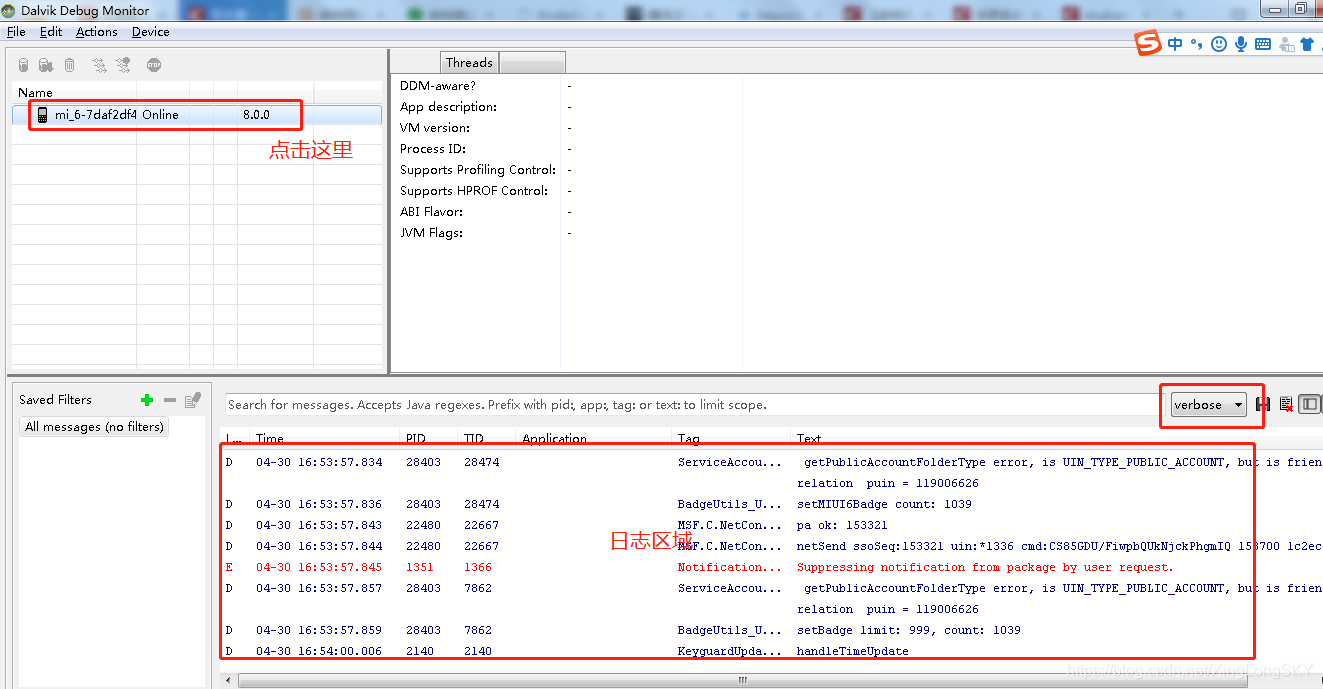
Task: Switch Chinese/English mode on the Sogou toolbar
Action: tap(1175, 44)
